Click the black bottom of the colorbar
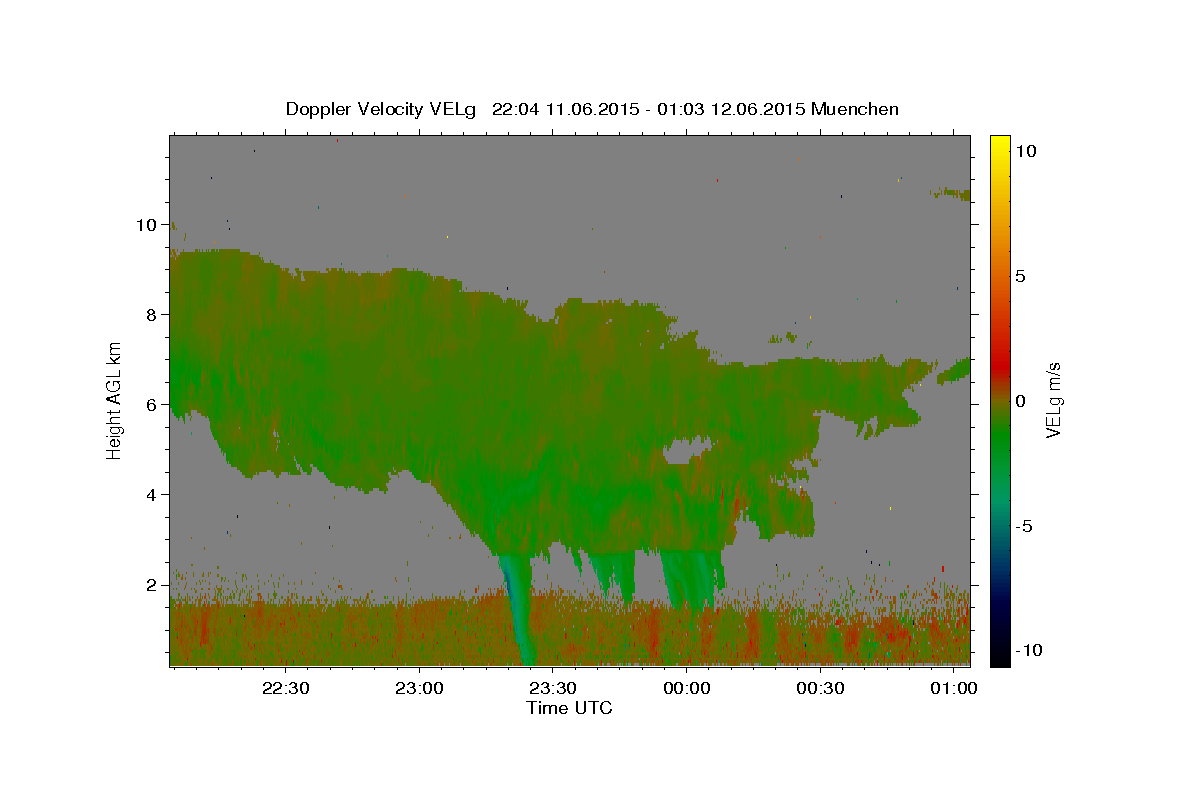The width and height of the screenshot is (1200, 800). click(x=999, y=656)
